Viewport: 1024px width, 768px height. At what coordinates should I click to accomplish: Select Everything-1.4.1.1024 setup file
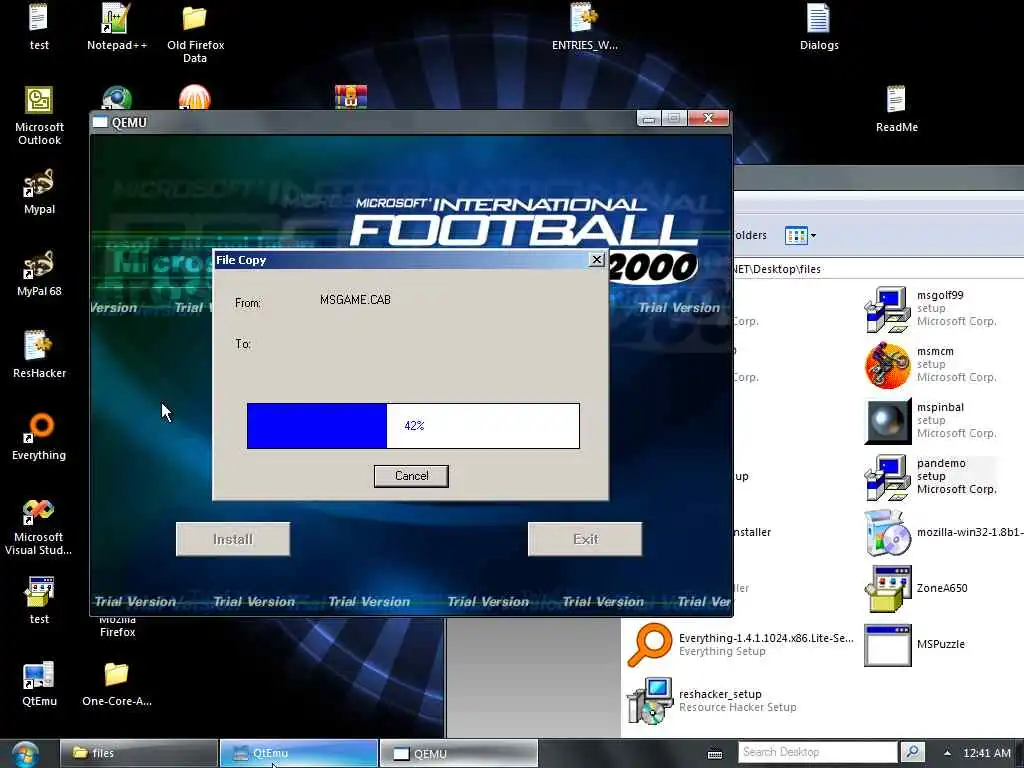point(740,645)
